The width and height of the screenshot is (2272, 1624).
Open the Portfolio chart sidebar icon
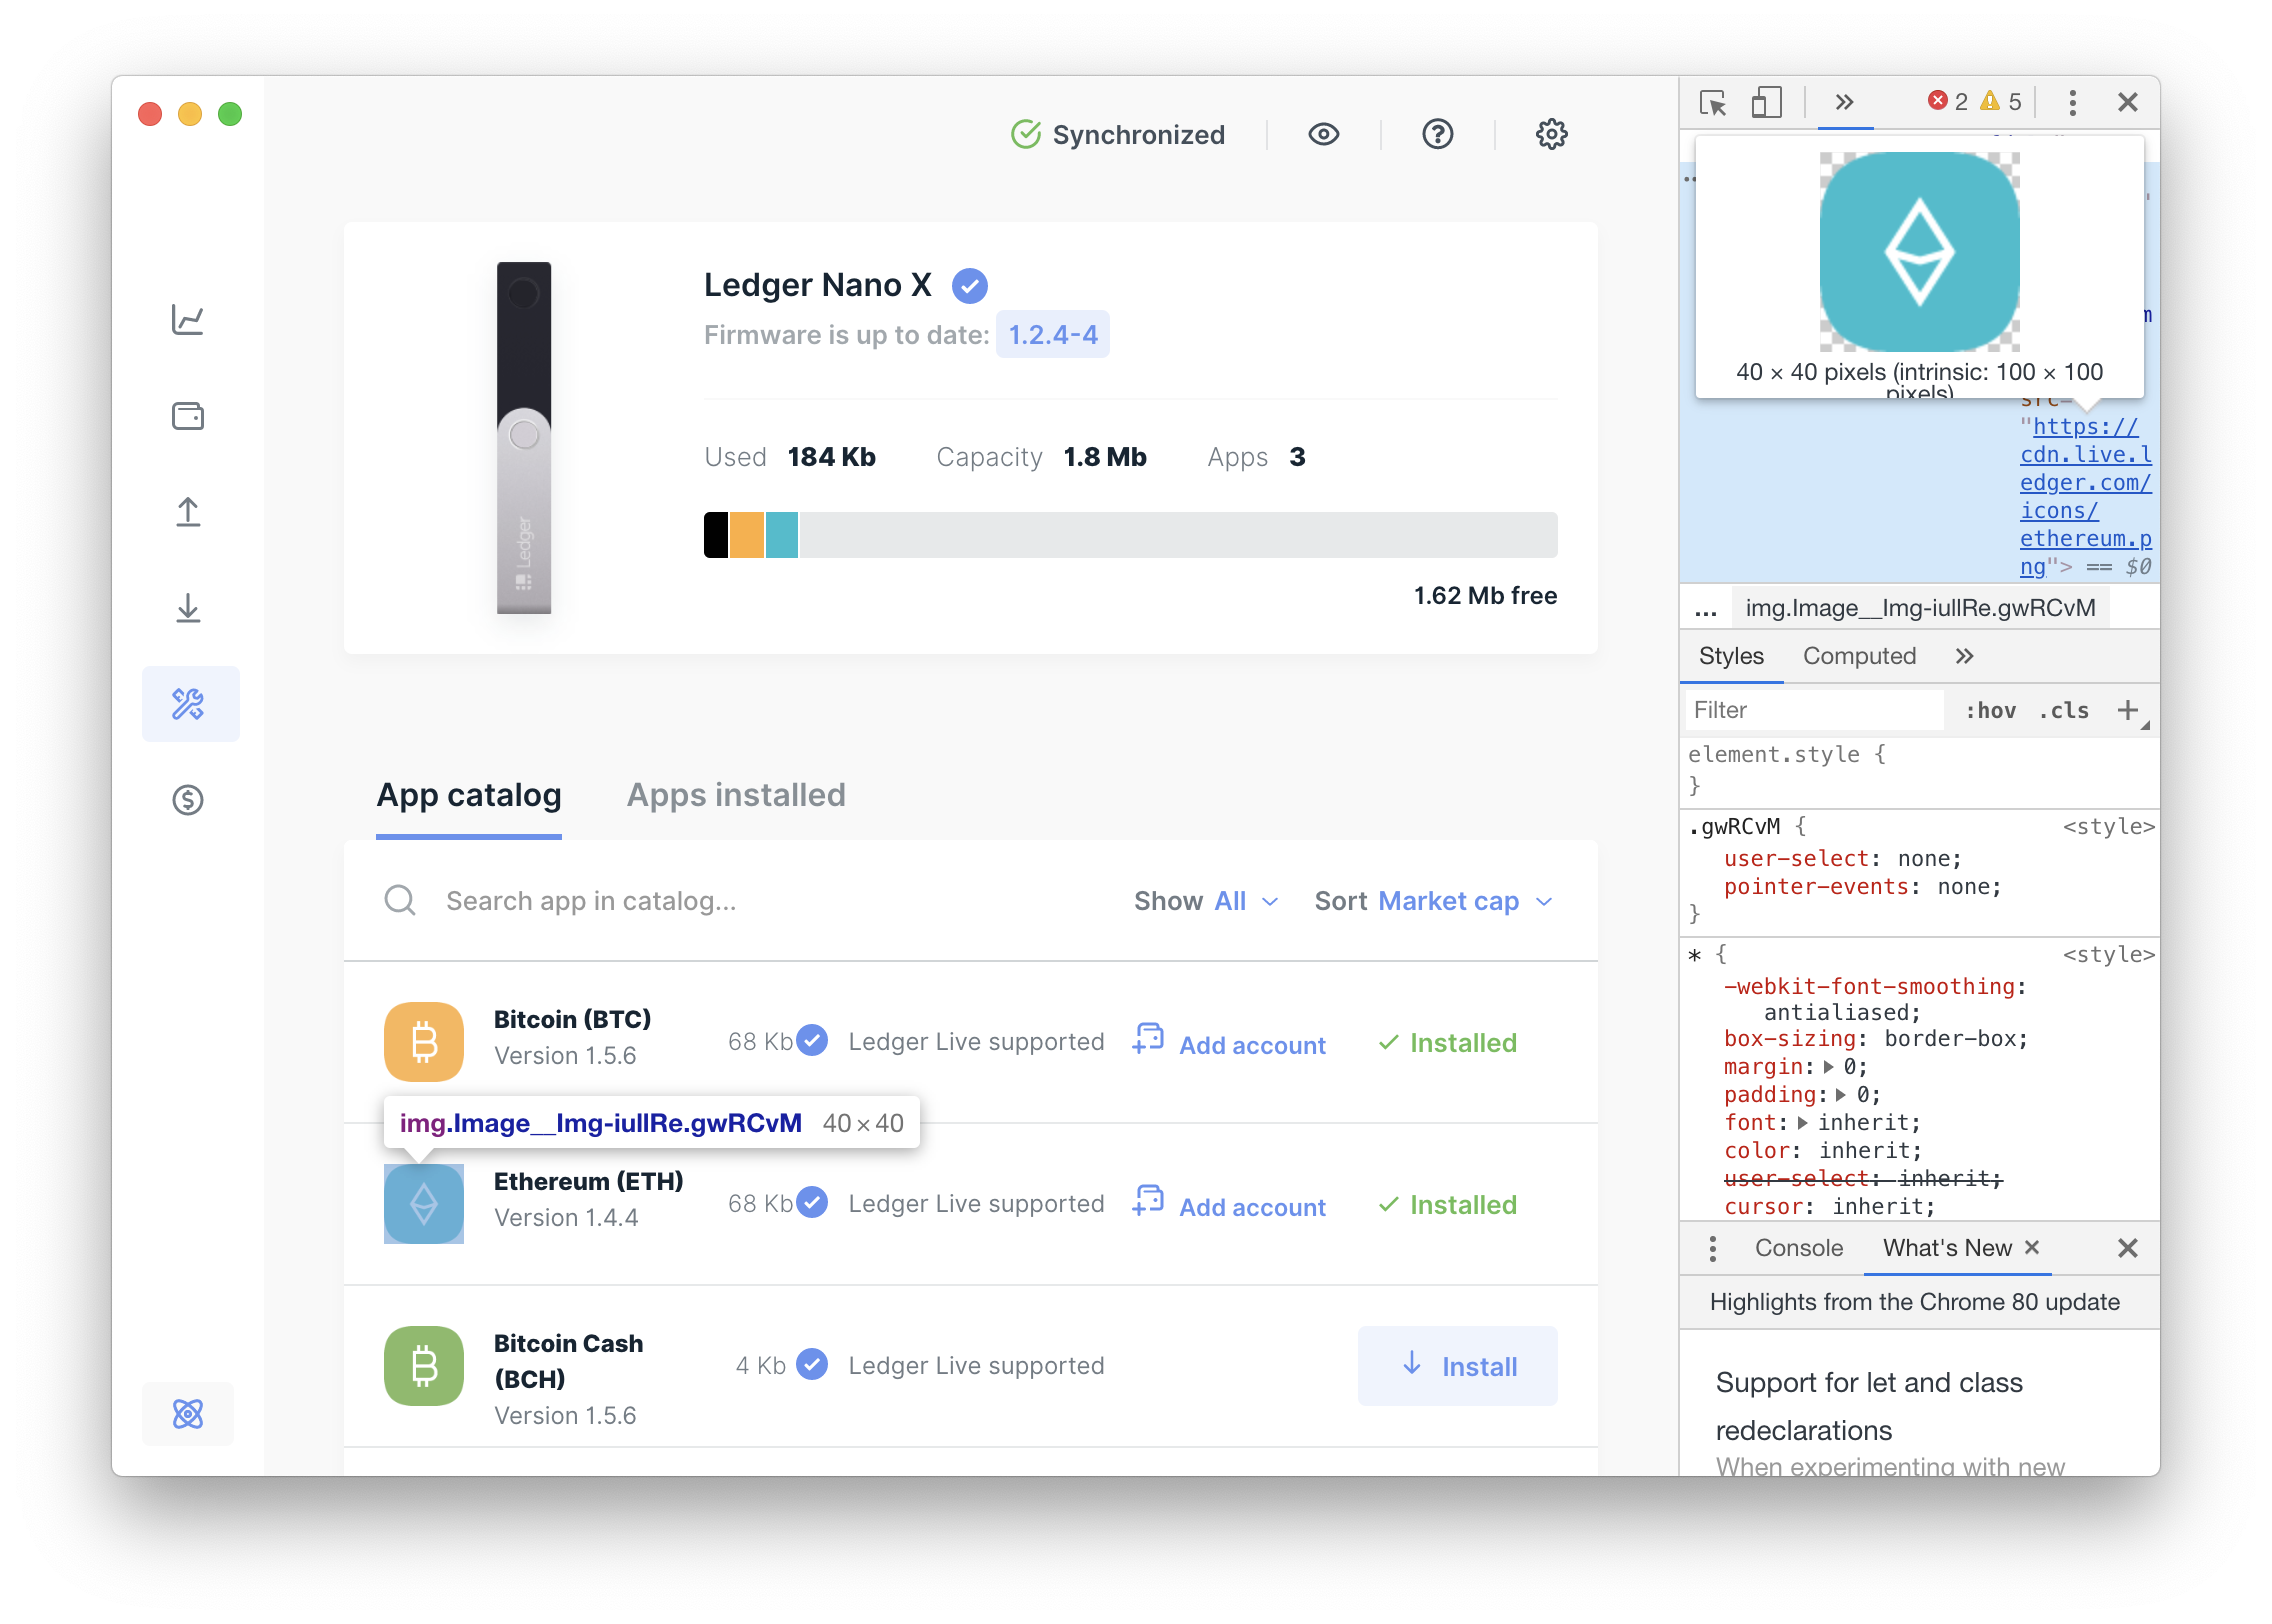[188, 320]
